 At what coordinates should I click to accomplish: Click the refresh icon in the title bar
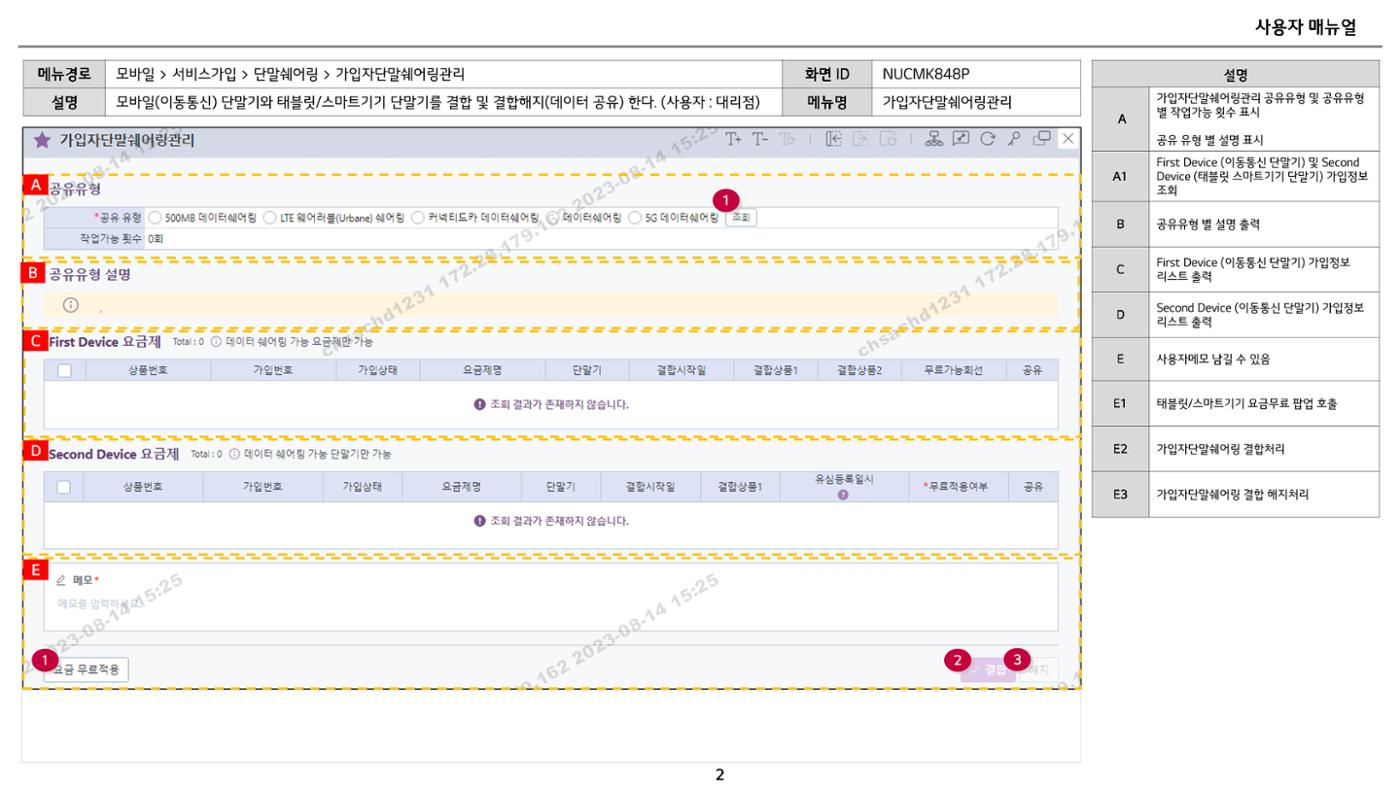(x=988, y=139)
